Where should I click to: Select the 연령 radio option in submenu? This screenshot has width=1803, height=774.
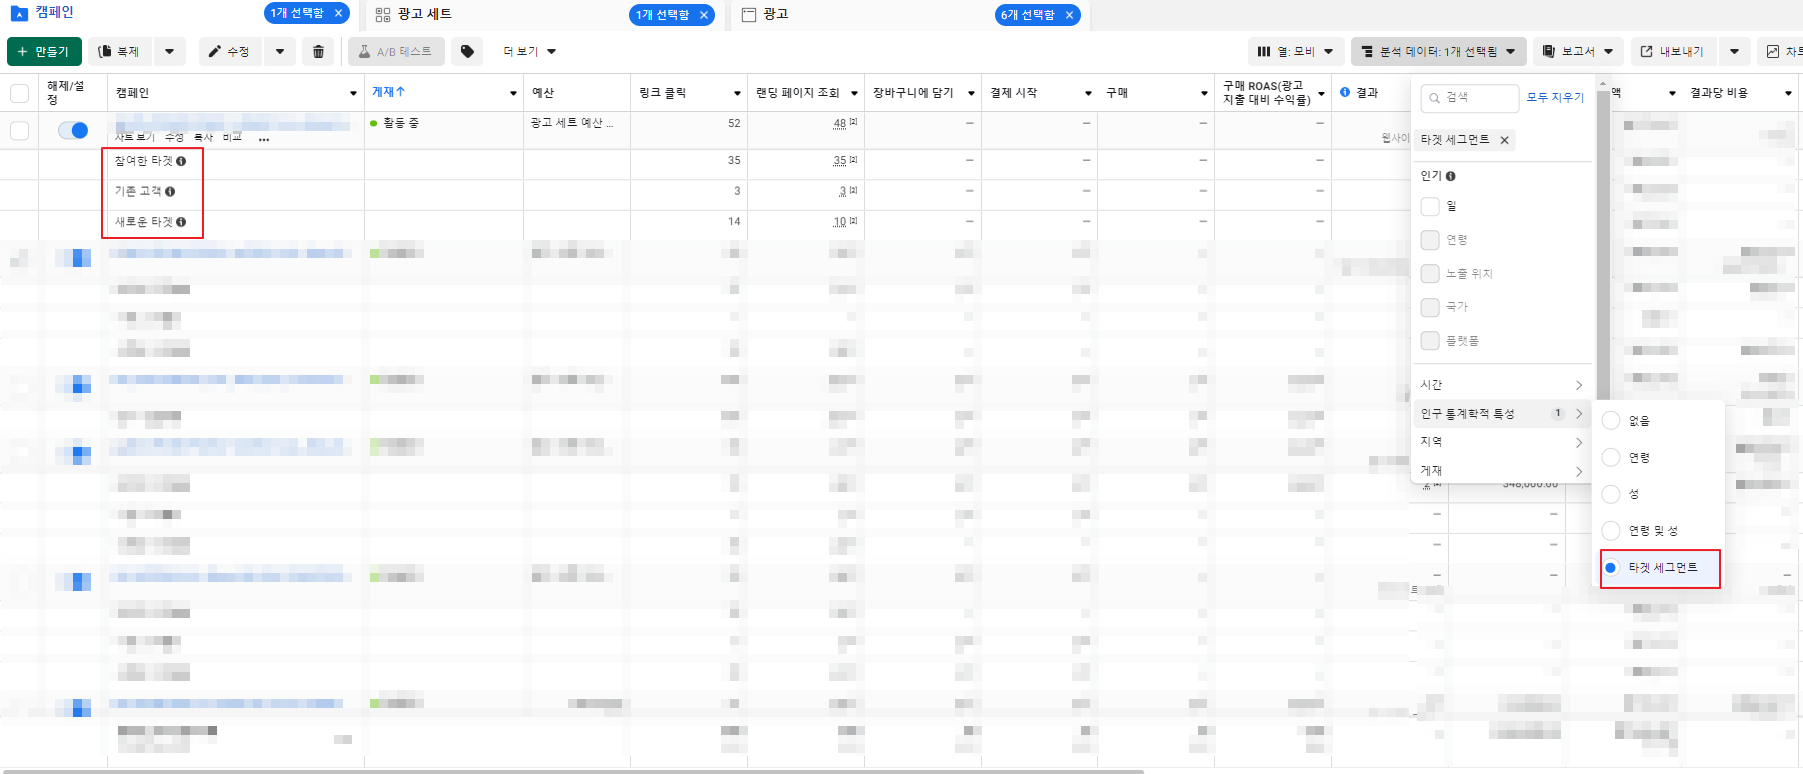[x=1611, y=457]
